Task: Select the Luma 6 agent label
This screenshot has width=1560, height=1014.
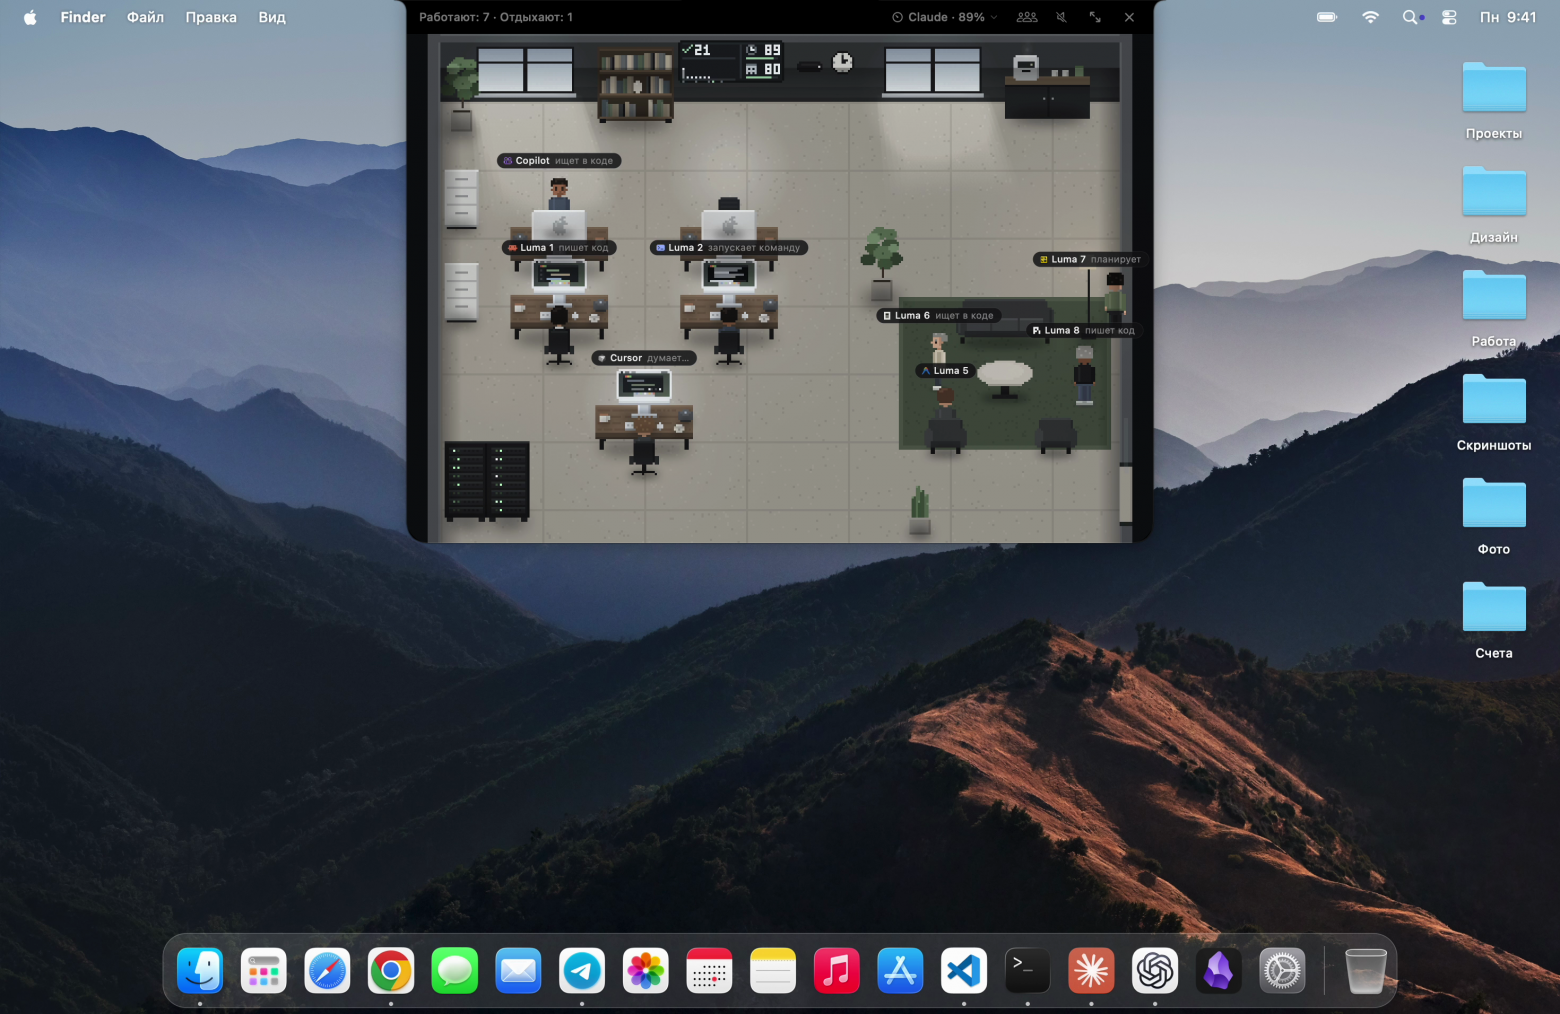Action: pos(938,315)
